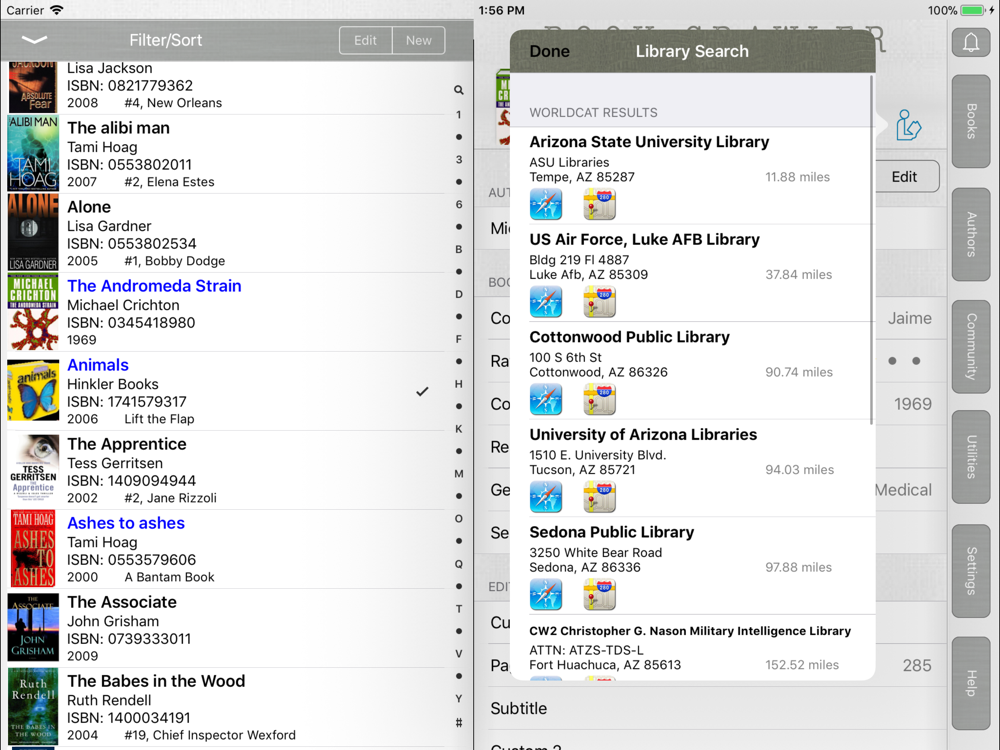This screenshot has width=1000, height=750.
Task: Open Safari link for Sedona Public Library
Action: 546,594
